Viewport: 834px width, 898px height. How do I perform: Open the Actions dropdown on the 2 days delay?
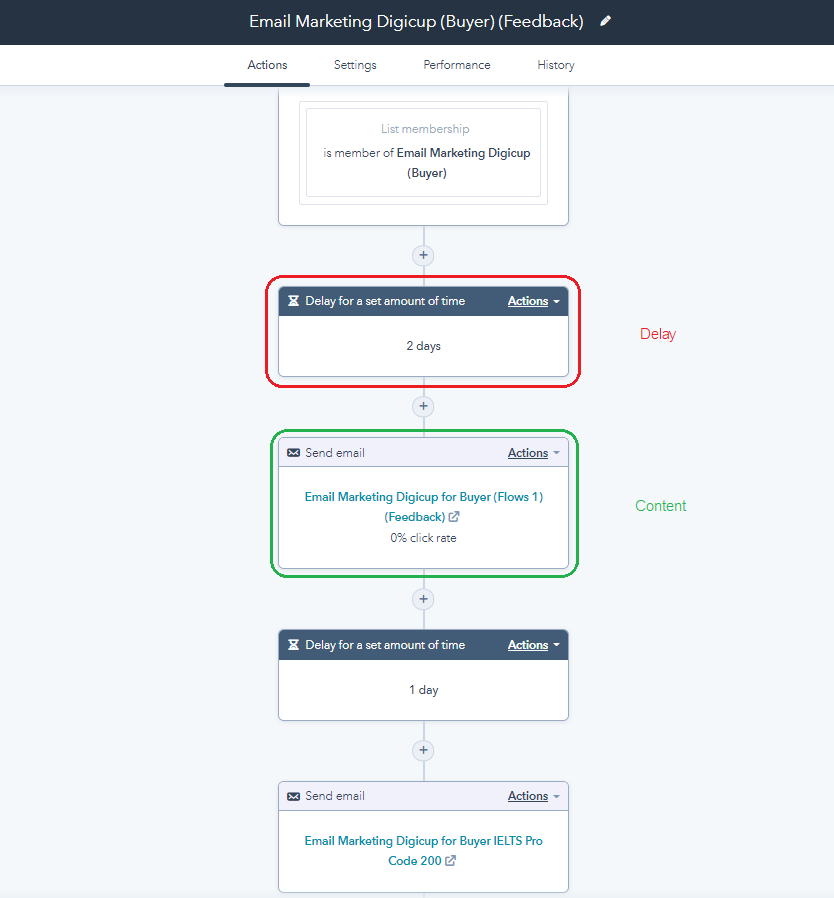click(x=528, y=301)
